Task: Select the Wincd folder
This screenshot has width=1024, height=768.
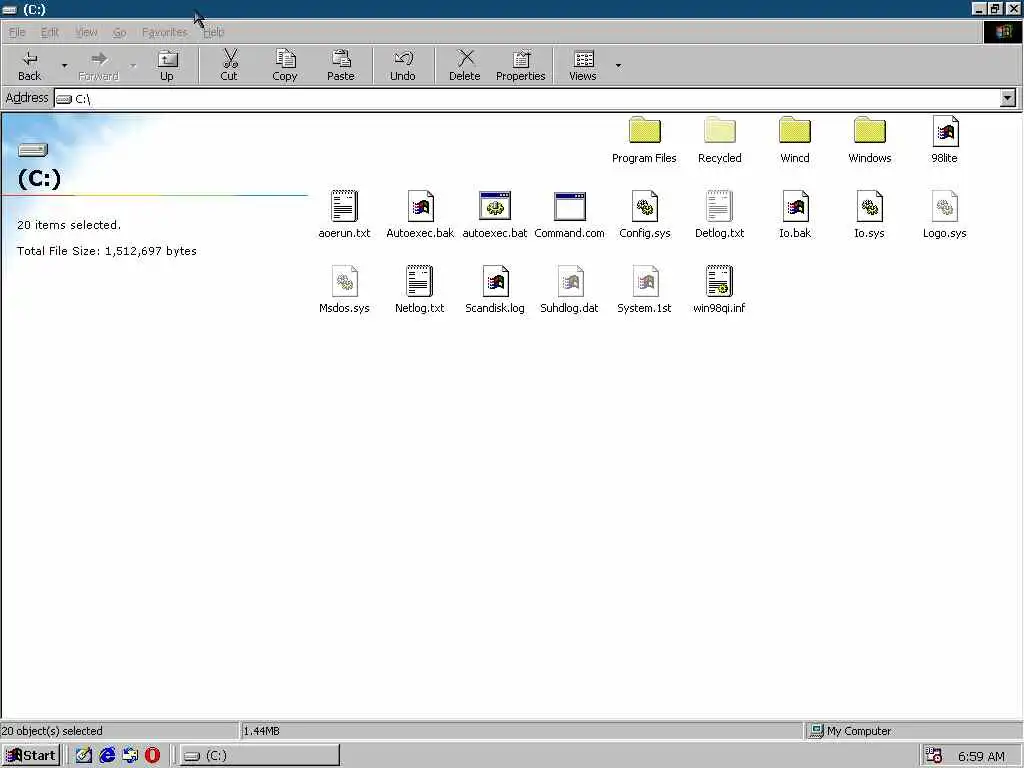Action: click(795, 140)
